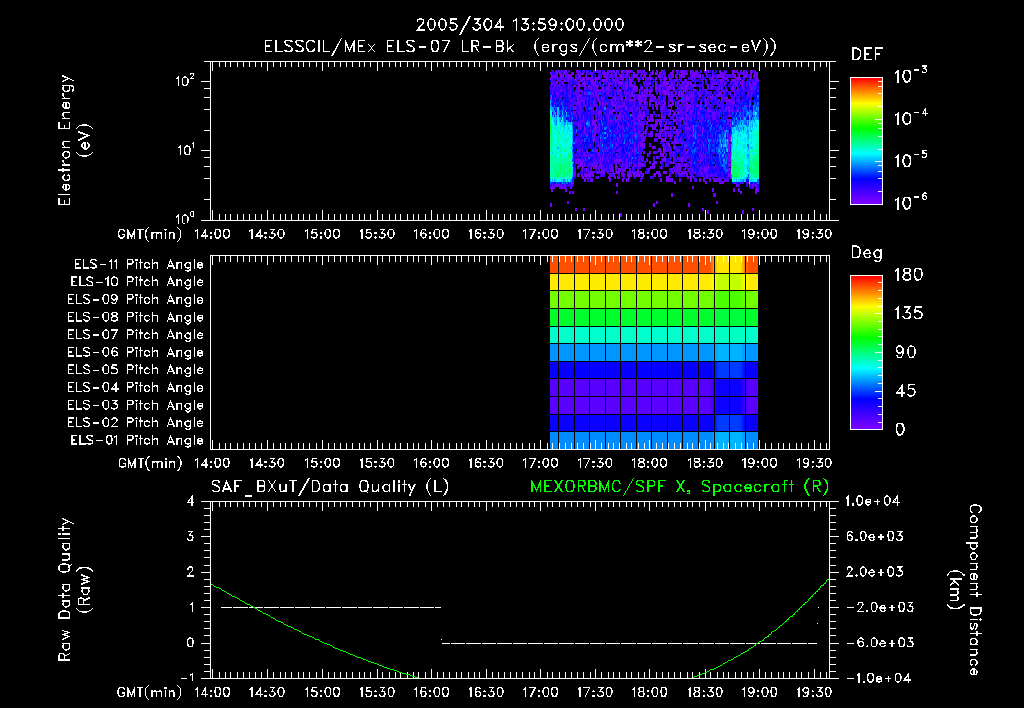Click the ELS-01 Pitch Angle row label

coord(137,441)
